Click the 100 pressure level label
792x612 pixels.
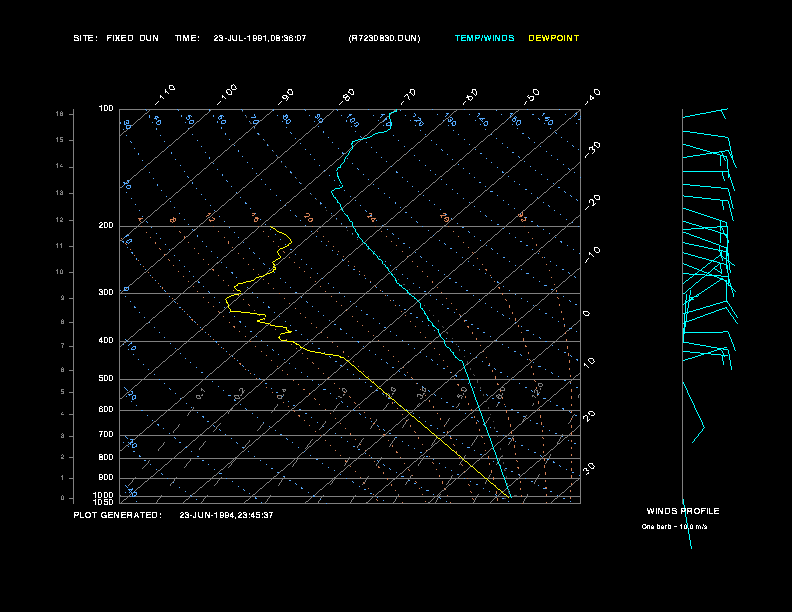click(106, 109)
